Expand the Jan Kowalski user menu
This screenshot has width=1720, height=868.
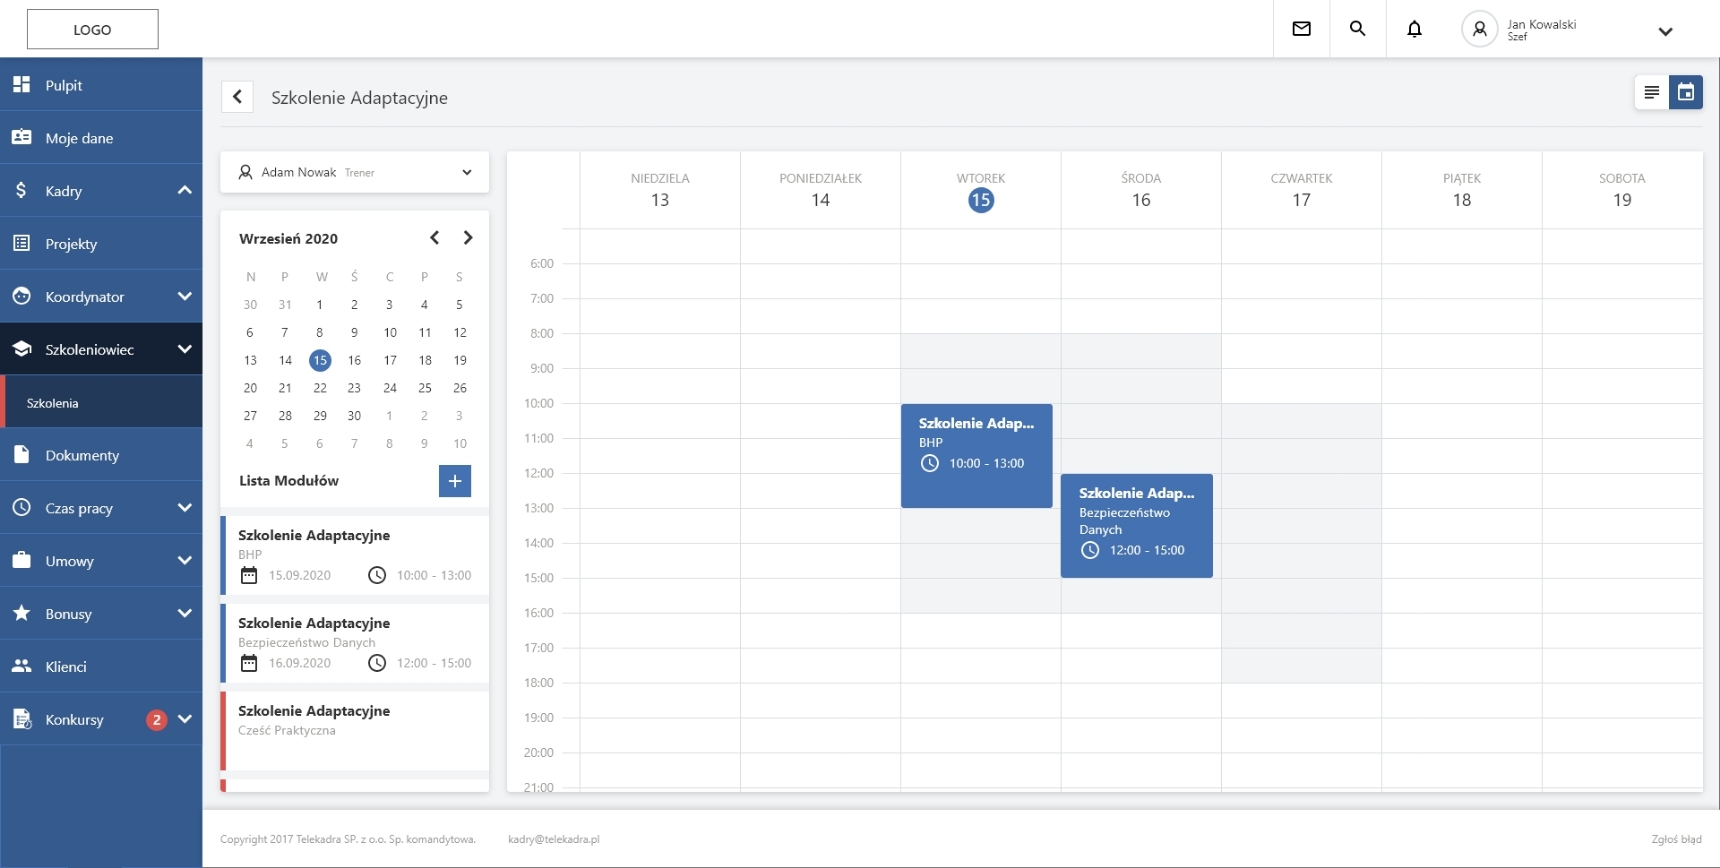[1665, 31]
